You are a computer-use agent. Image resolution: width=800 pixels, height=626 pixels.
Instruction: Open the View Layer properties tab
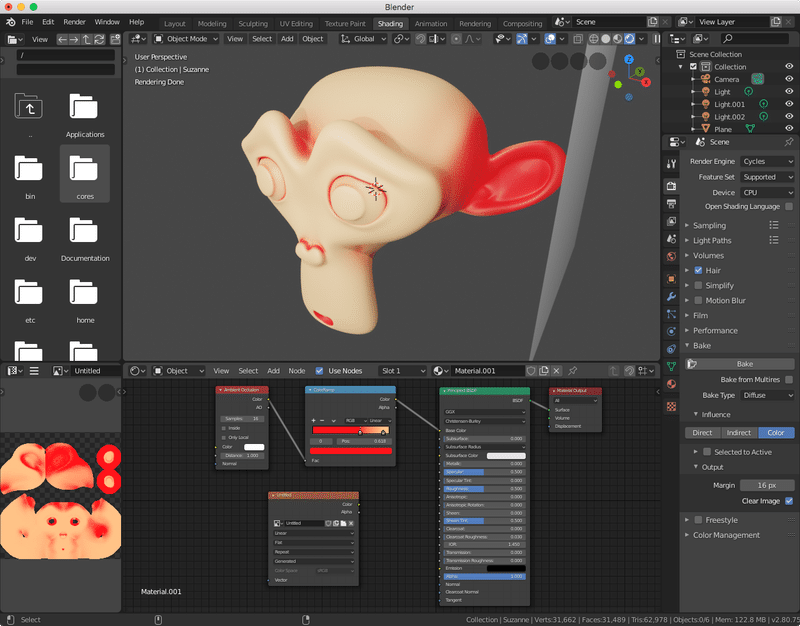point(671,221)
